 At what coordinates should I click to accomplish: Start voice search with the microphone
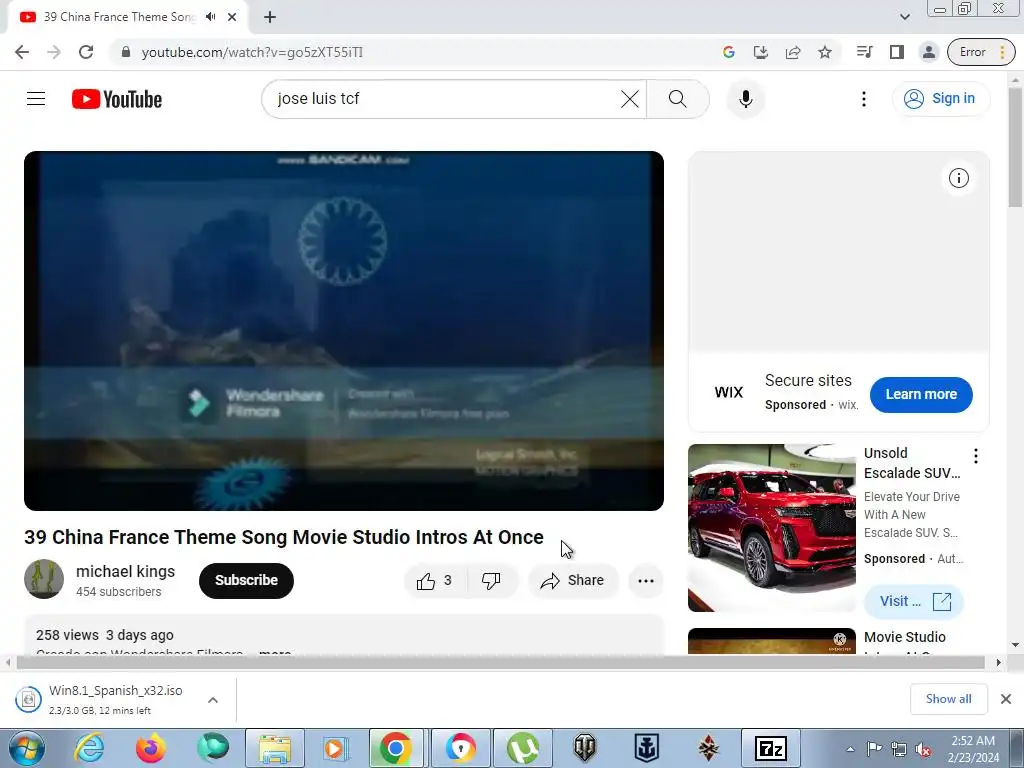[x=745, y=99]
